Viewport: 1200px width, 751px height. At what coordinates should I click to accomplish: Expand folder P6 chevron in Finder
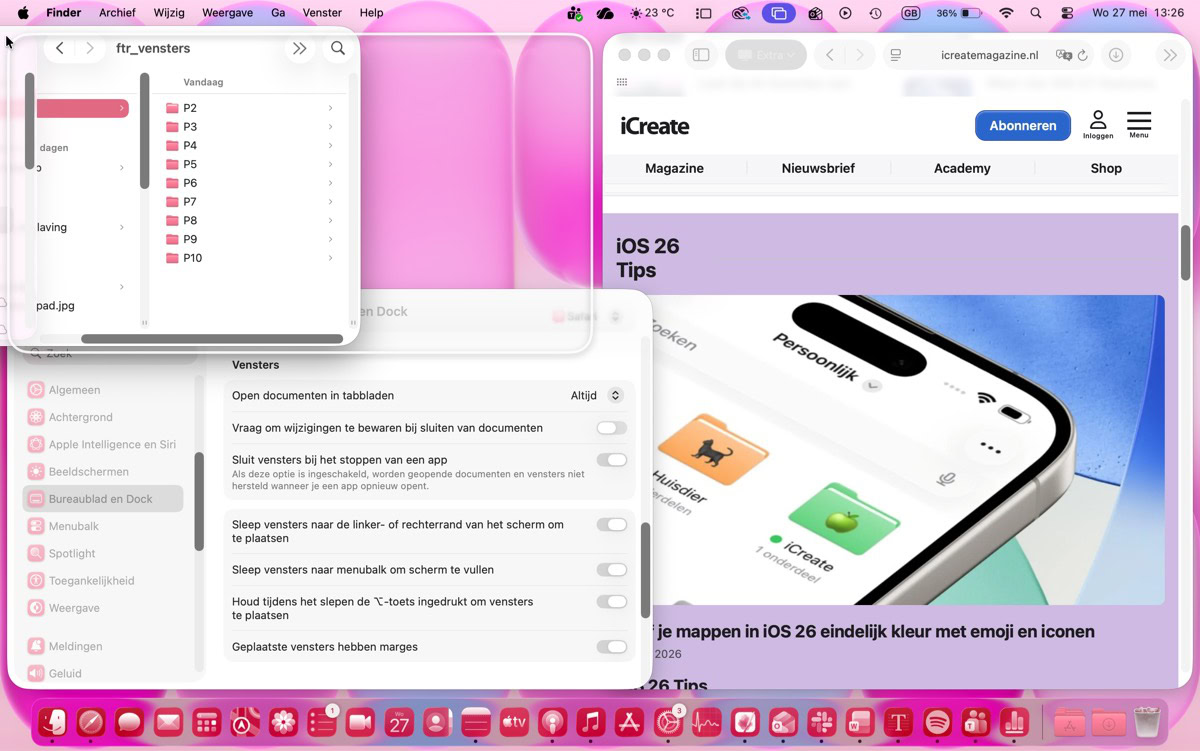click(330, 183)
